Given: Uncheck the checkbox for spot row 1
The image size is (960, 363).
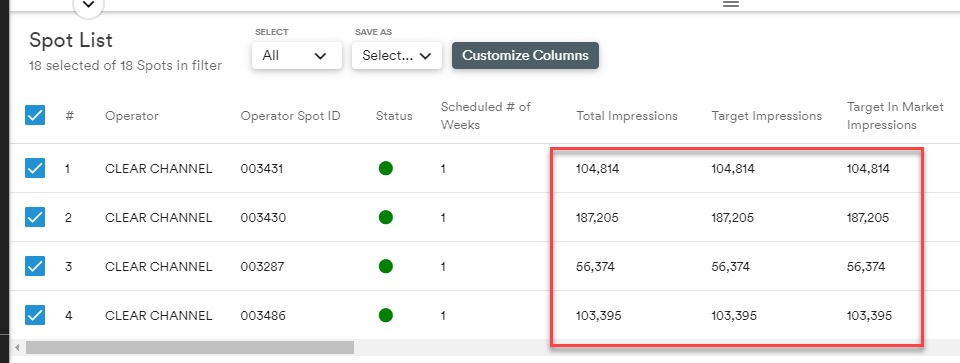Looking at the screenshot, I should (35, 168).
